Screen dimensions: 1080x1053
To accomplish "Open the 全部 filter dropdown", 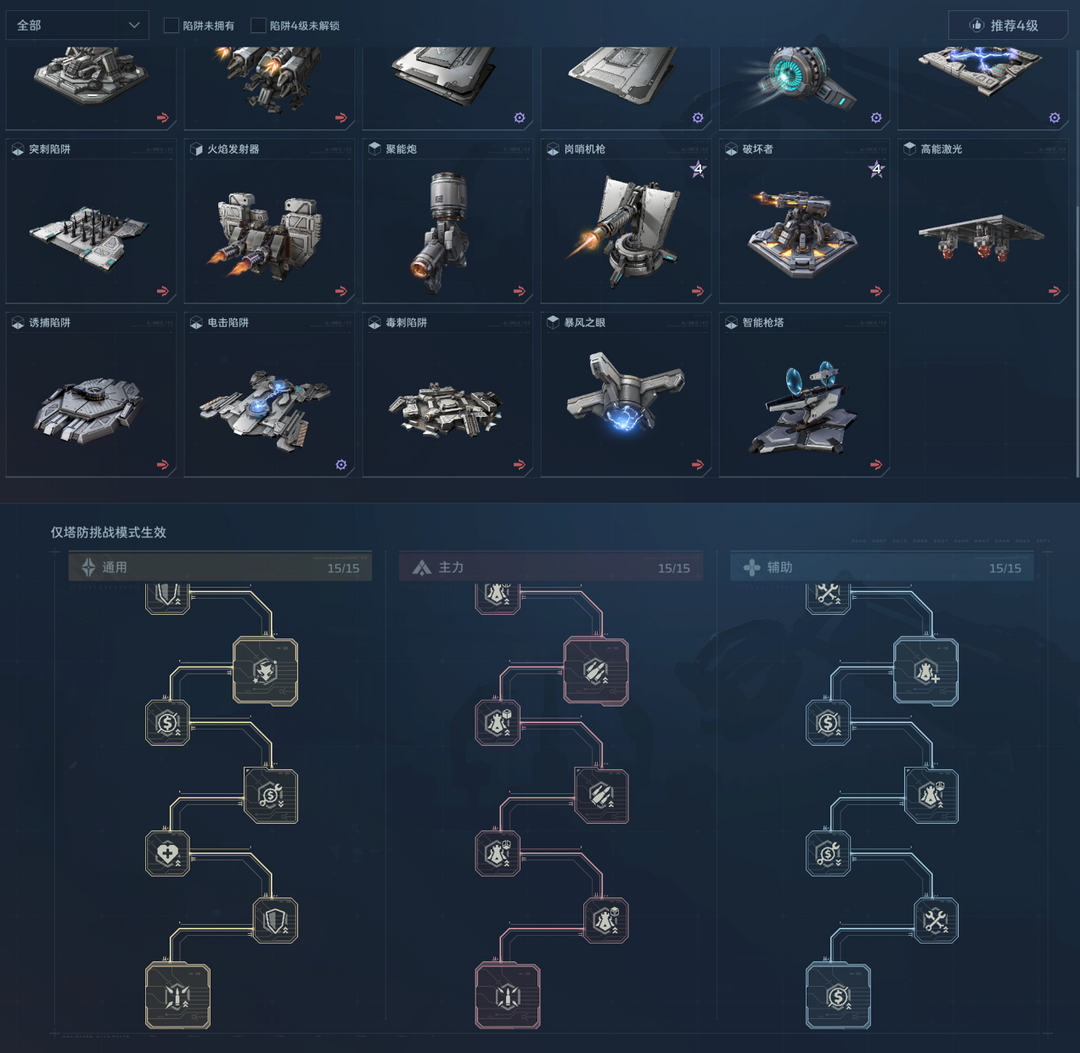I will [x=77, y=25].
